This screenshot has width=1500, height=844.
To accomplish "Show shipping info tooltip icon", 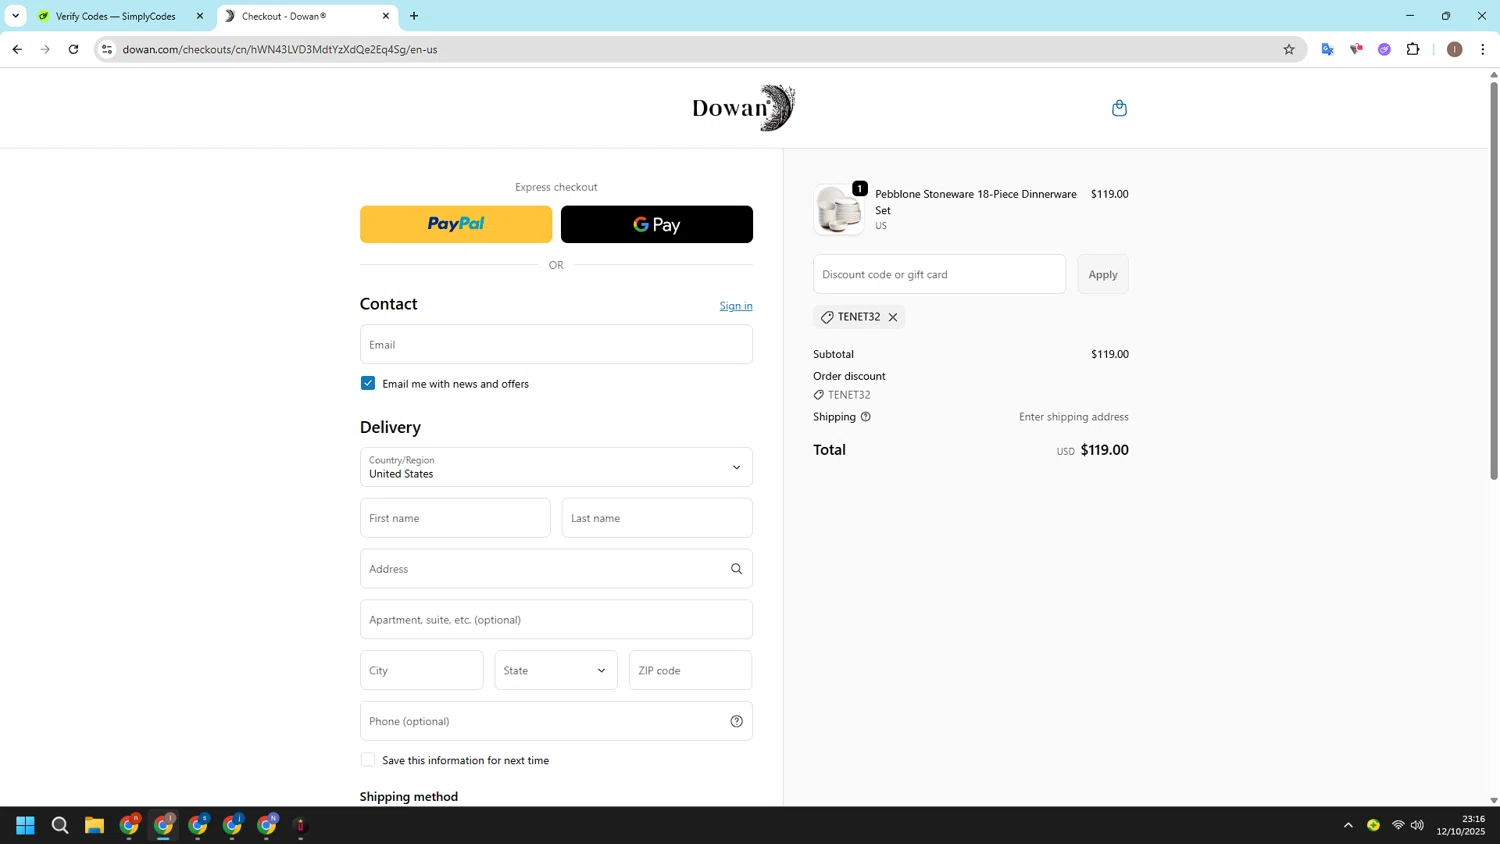I will click(866, 417).
